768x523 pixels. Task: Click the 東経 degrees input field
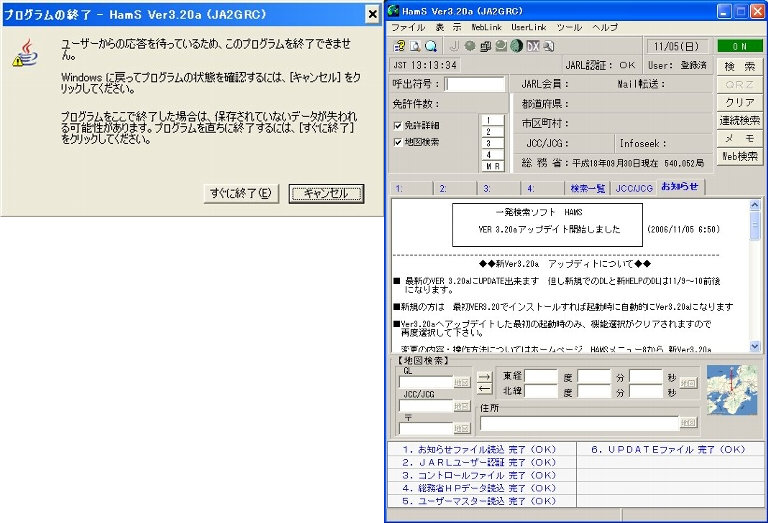(541, 377)
